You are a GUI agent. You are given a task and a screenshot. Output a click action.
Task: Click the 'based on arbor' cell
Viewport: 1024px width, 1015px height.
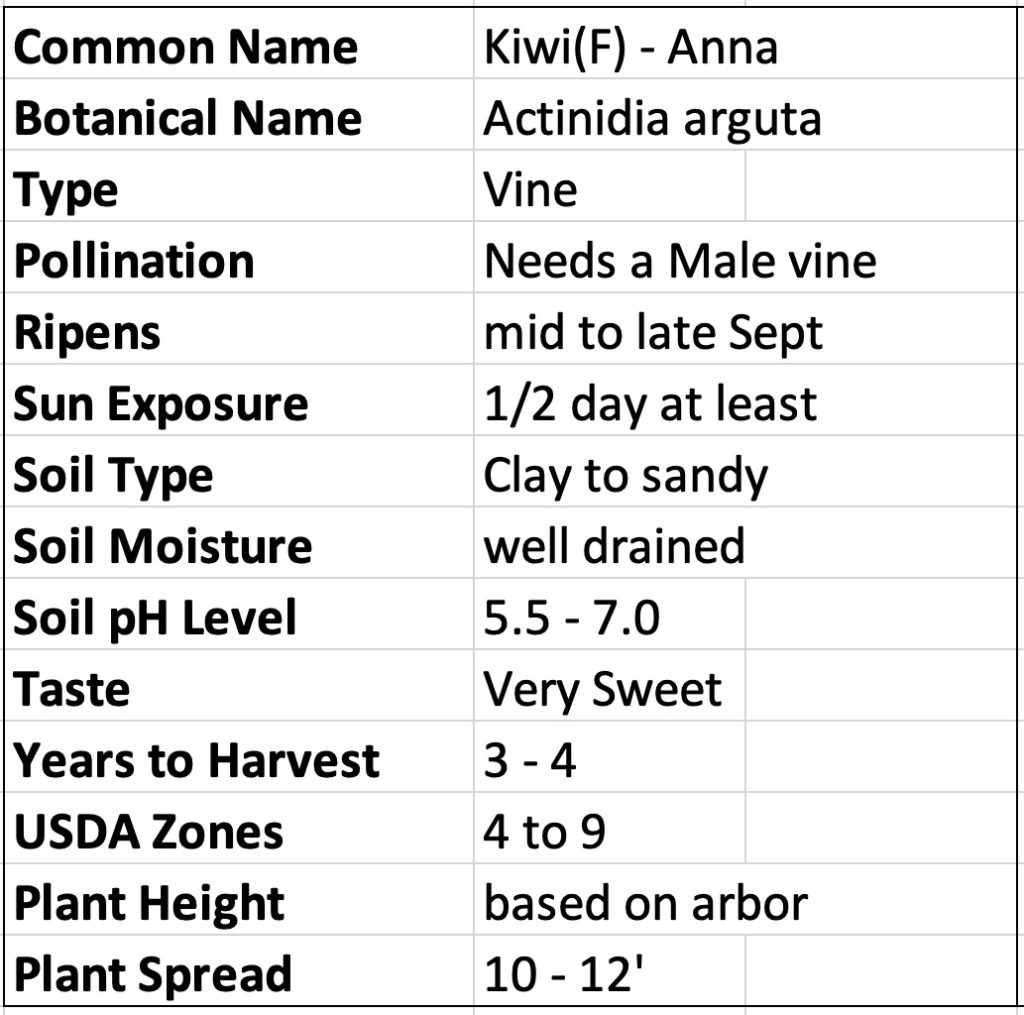645,904
